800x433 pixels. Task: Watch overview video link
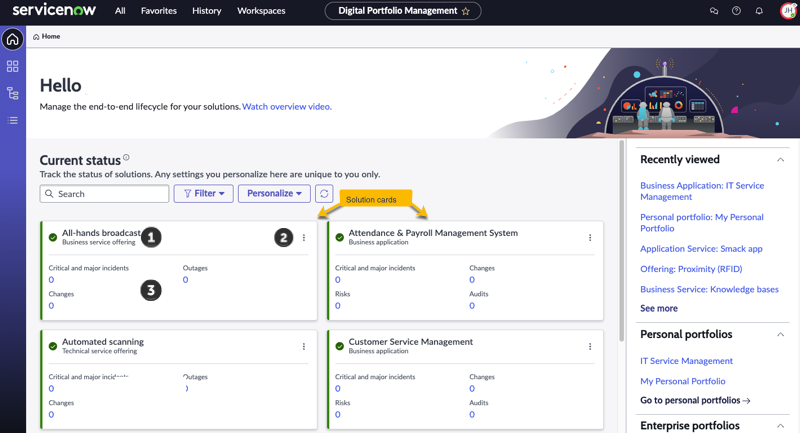click(287, 107)
